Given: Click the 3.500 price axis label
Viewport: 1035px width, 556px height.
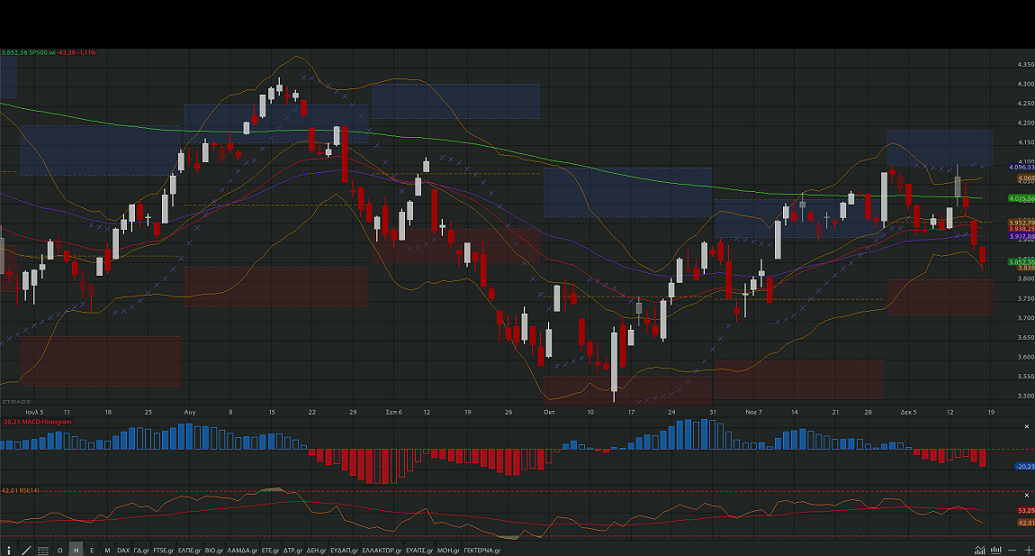Looking at the screenshot, I should (x=1026, y=396).
